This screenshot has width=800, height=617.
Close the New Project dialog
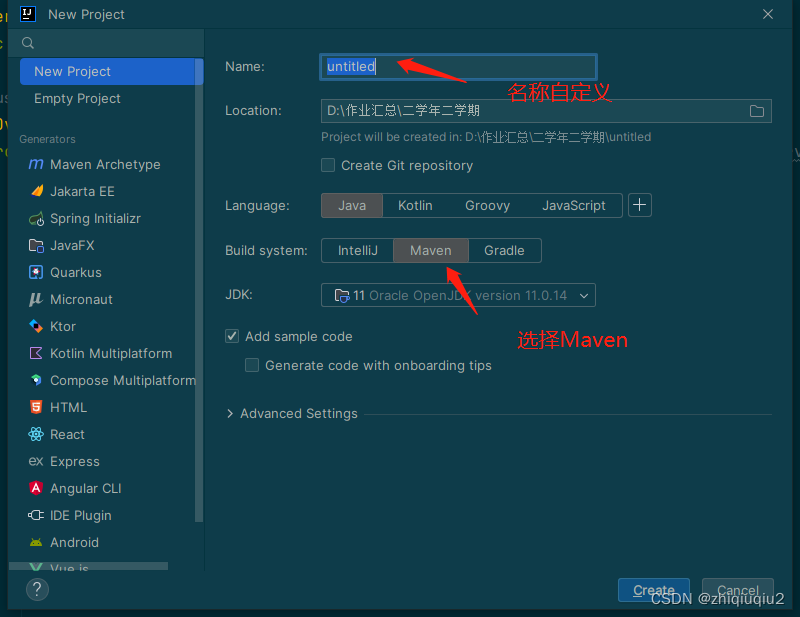[x=768, y=14]
